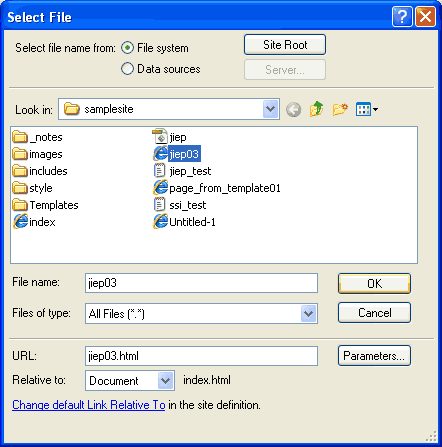Image resolution: width=442 pixels, height=447 pixels.
Task: Select the ssi_test file
Action: point(180,205)
